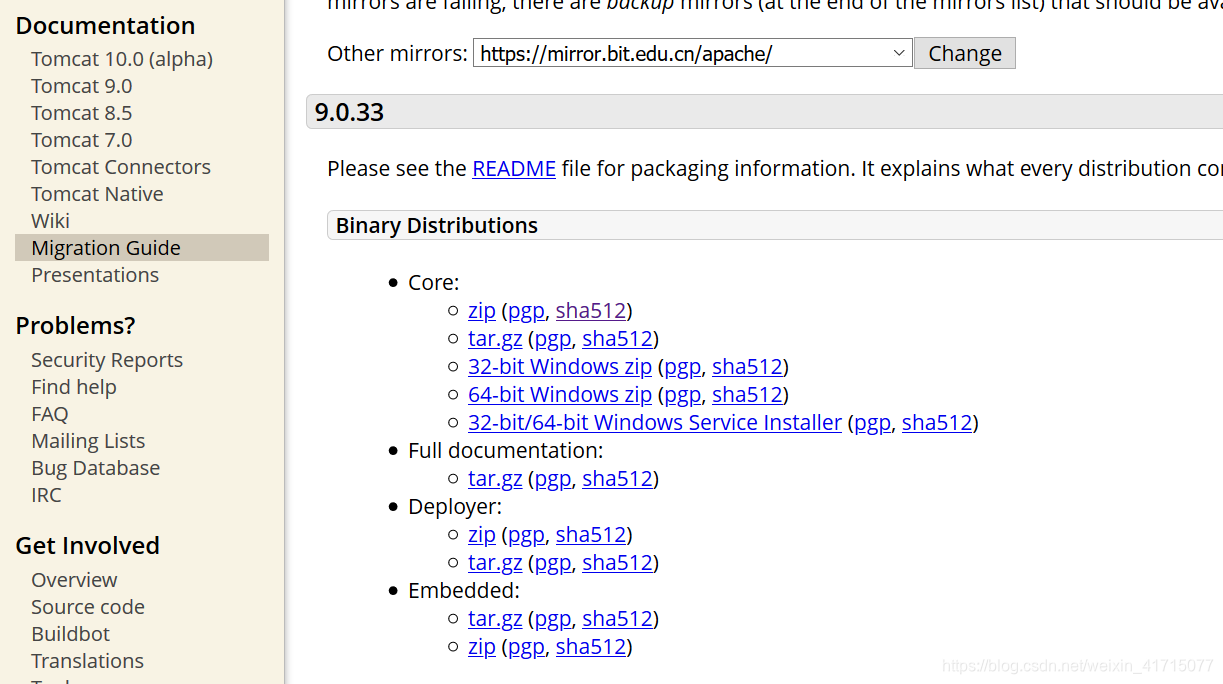This screenshot has height=684, width=1223.
Task: Open Presentations sidebar link
Action: [95, 275]
